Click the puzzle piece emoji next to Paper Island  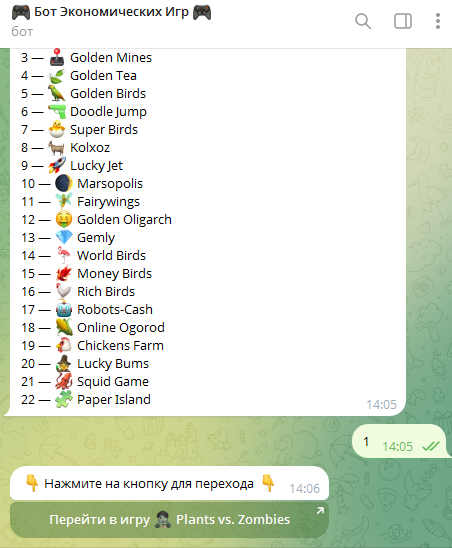tap(64, 400)
